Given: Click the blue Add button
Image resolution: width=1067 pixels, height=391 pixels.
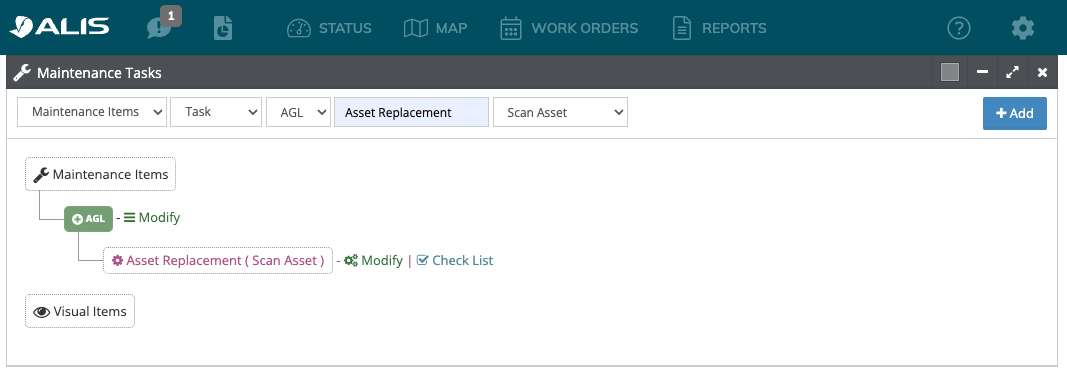Looking at the screenshot, I should (1015, 114).
